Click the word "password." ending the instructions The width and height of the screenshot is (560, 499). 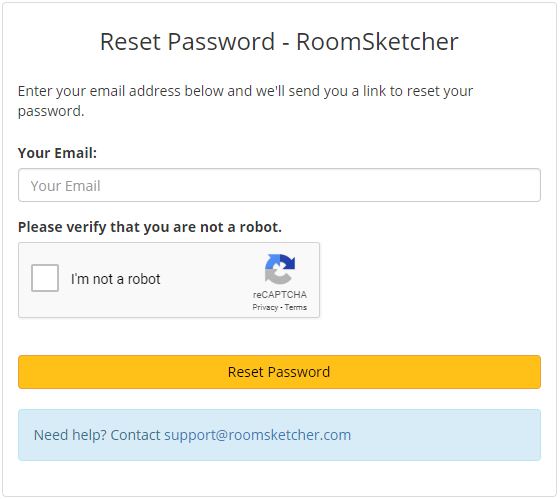point(51,111)
